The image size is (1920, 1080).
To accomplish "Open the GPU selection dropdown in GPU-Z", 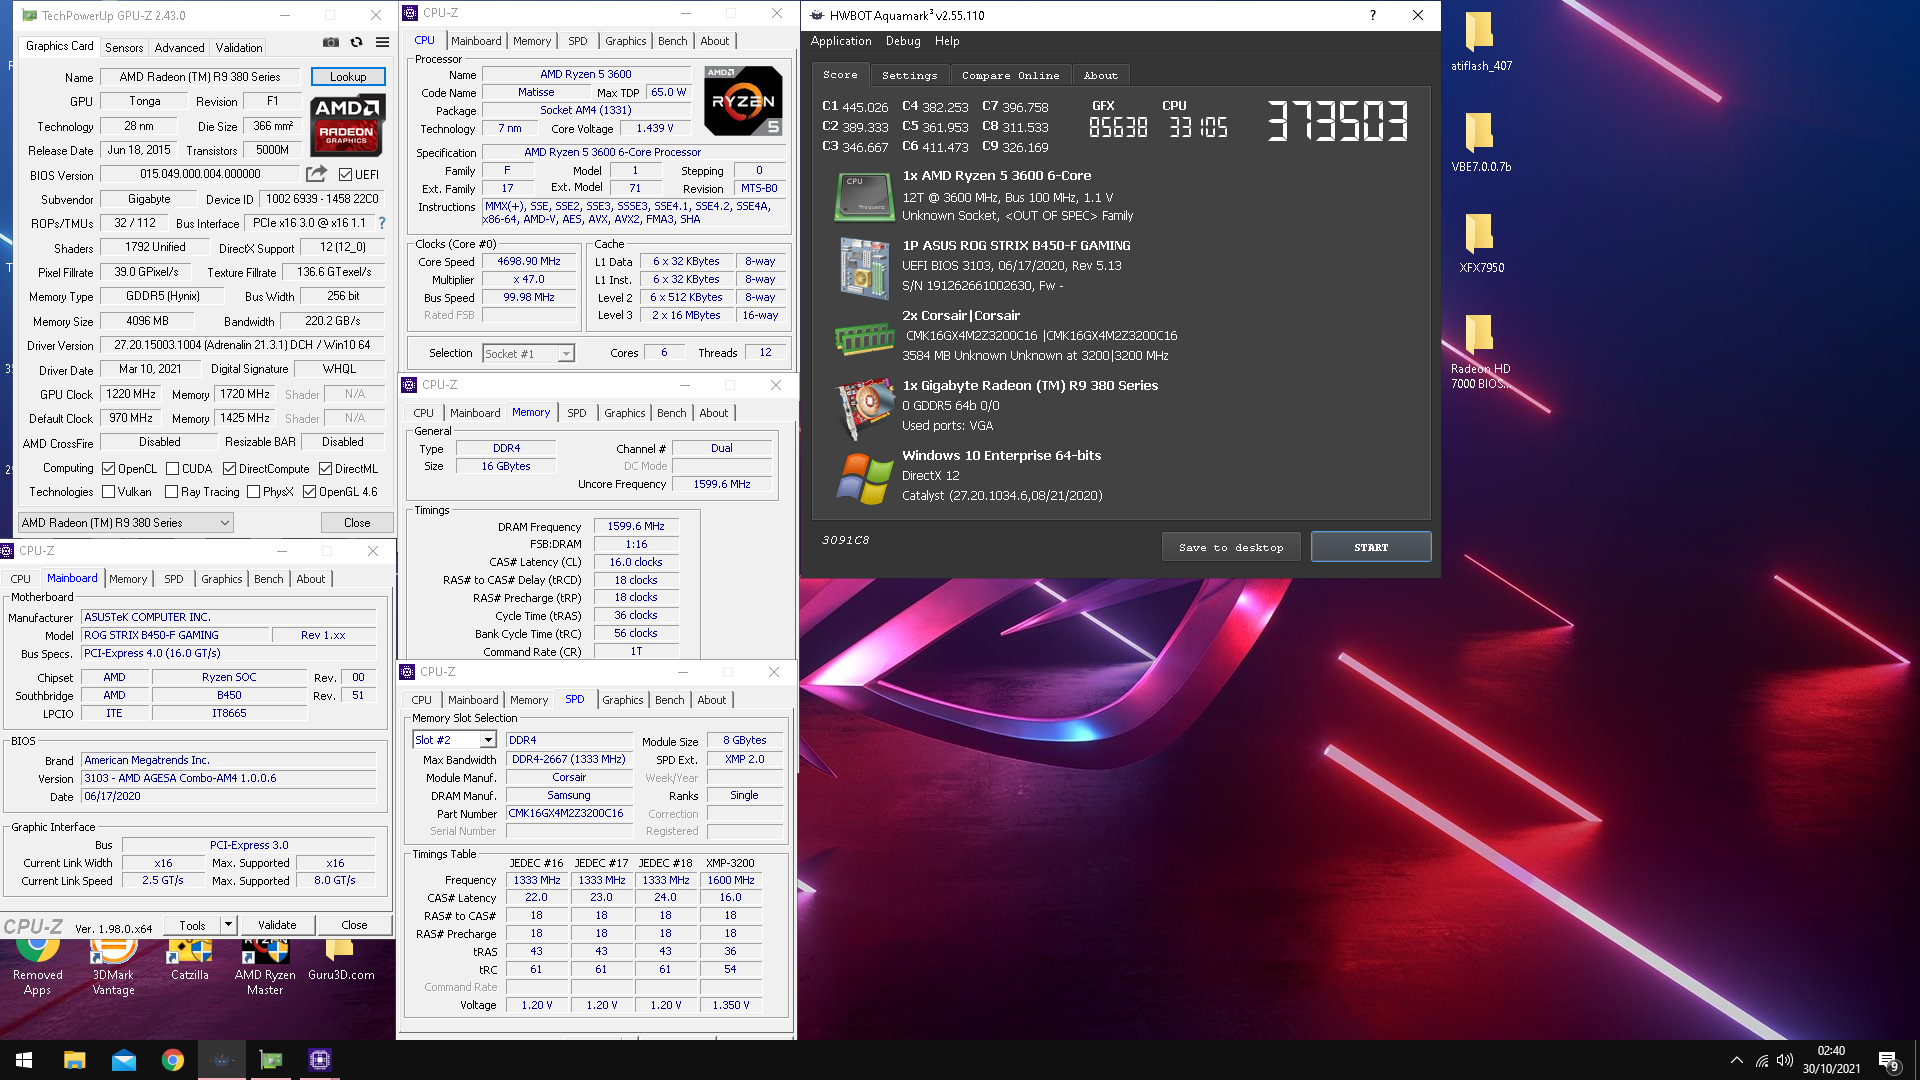I will pos(126,522).
